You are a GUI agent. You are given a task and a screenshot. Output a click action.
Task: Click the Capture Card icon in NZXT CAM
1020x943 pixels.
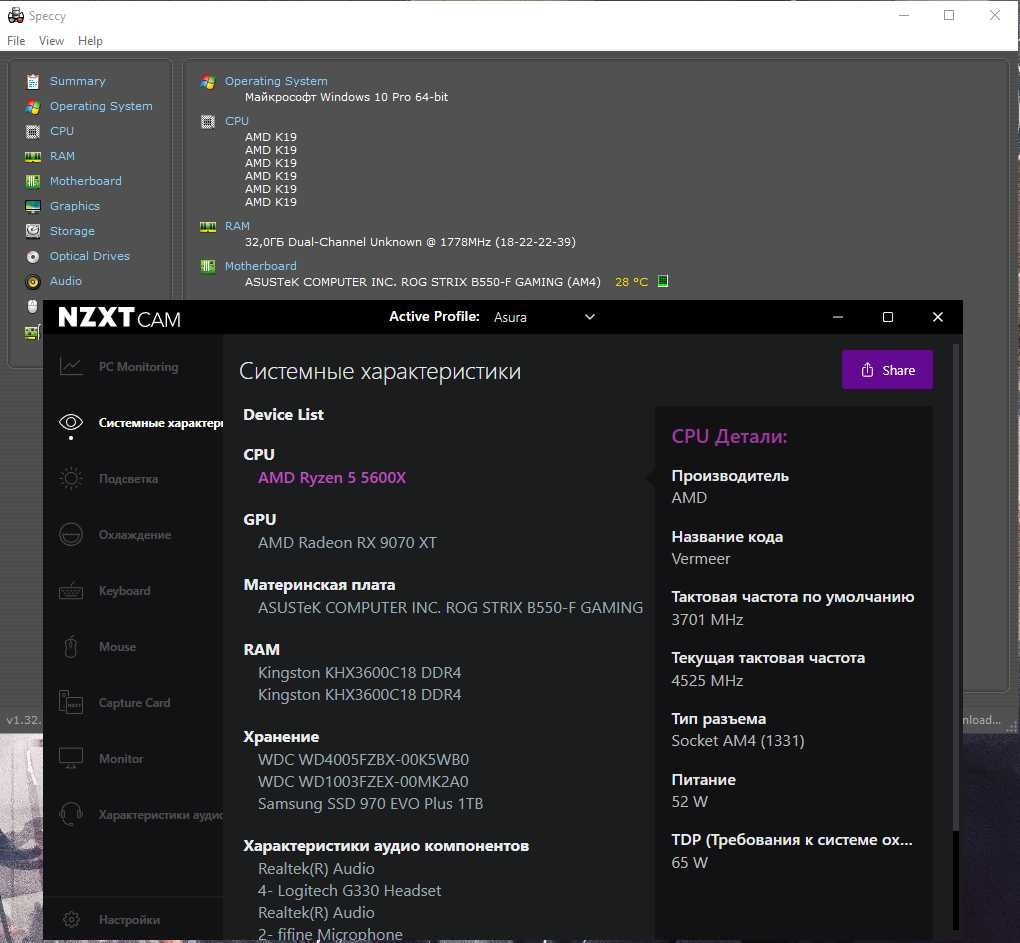[x=71, y=702]
